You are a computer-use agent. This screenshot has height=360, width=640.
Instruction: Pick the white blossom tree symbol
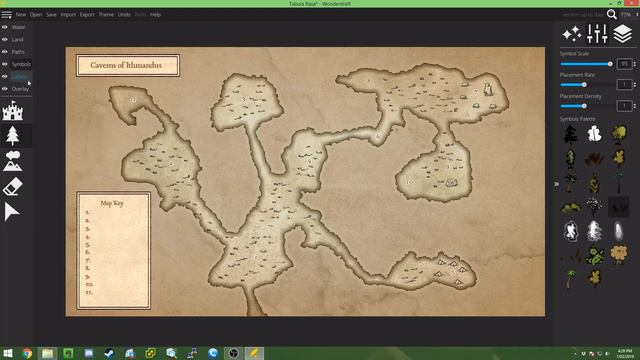pos(594,207)
